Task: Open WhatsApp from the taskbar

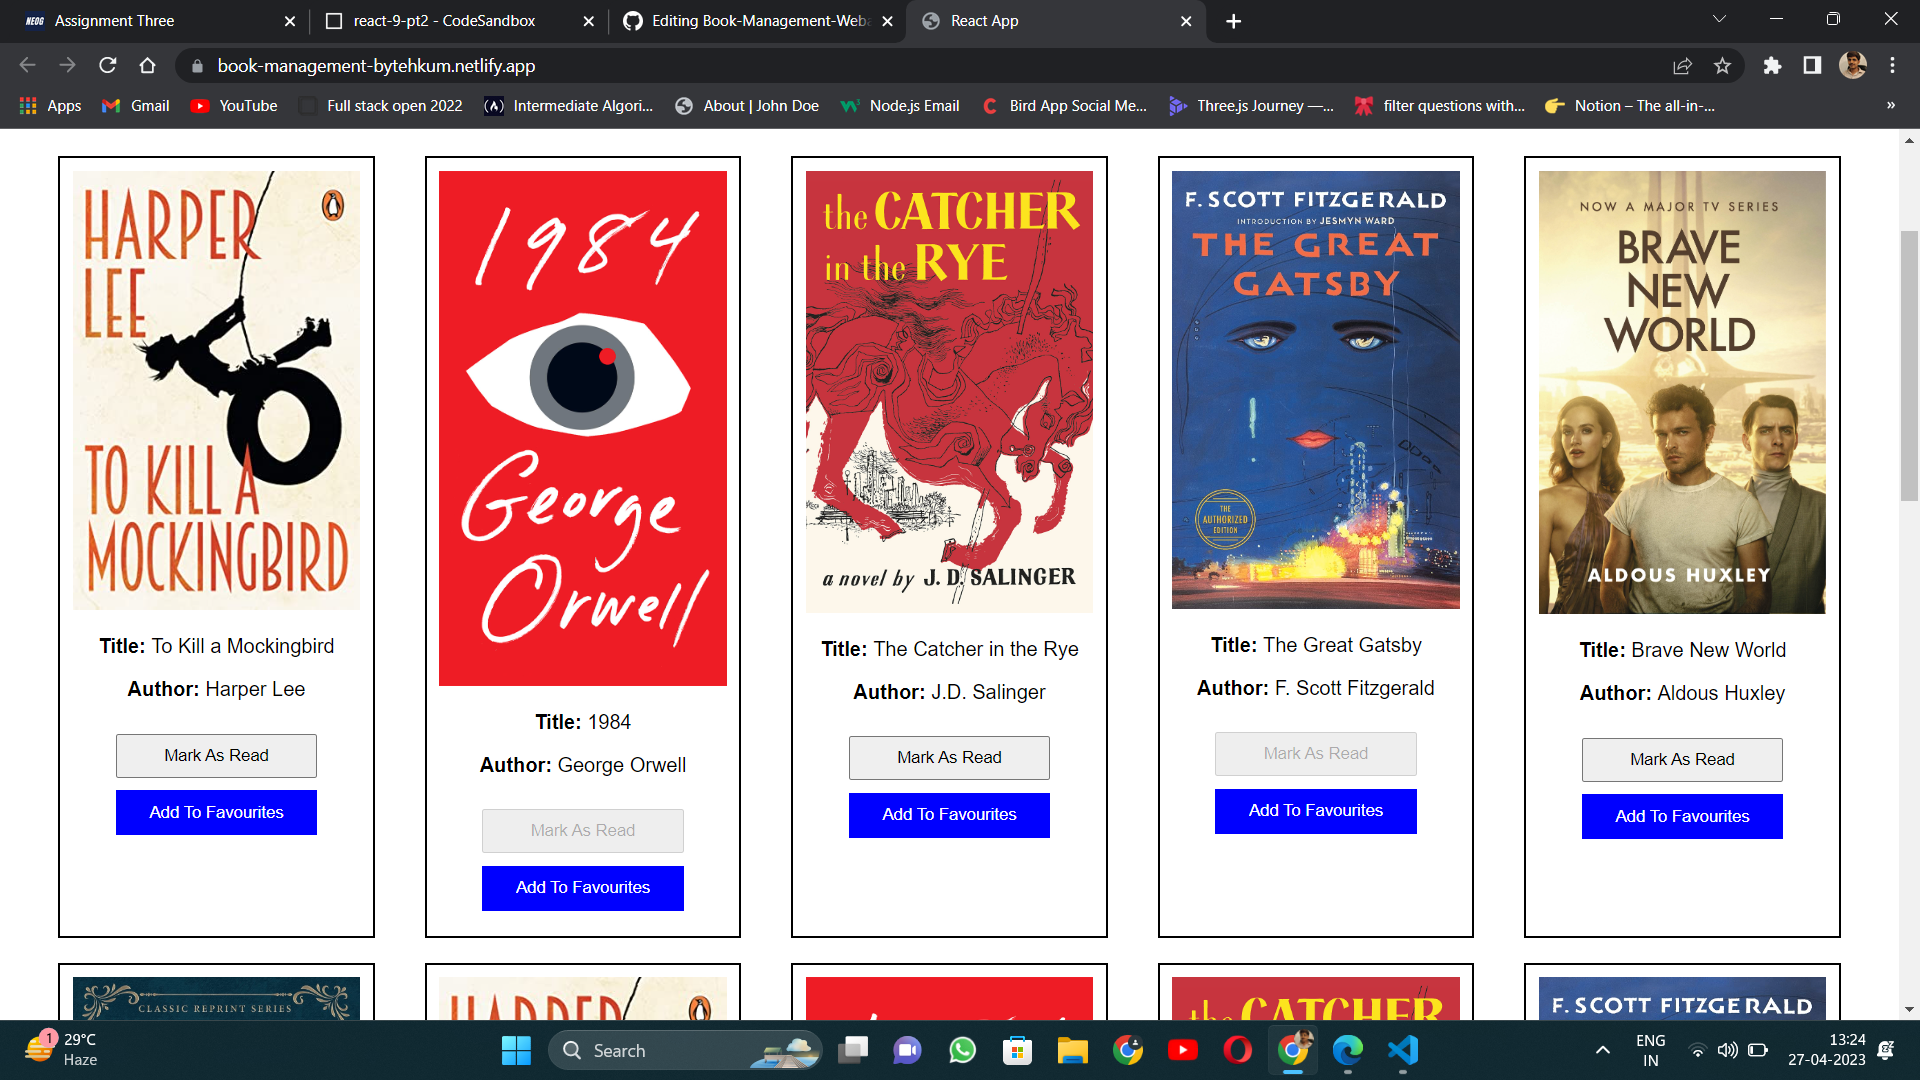Action: 961,1051
